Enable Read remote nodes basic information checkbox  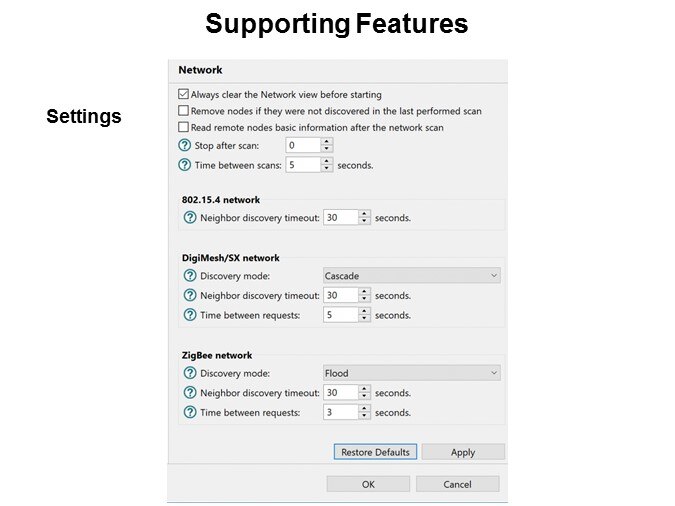[184, 128]
